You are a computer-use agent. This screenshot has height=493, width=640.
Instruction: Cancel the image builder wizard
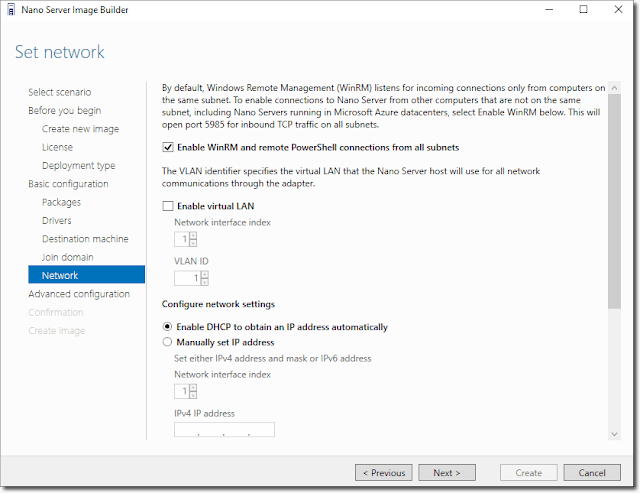[x=592, y=473]
